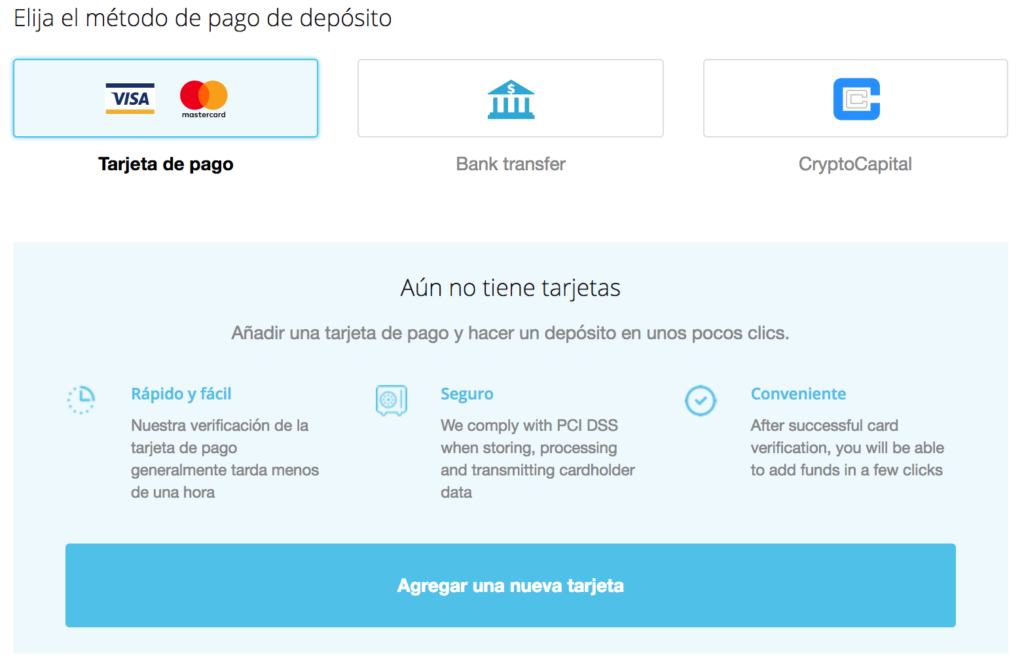Click the Conveniente heading

[x=798, y=394]
